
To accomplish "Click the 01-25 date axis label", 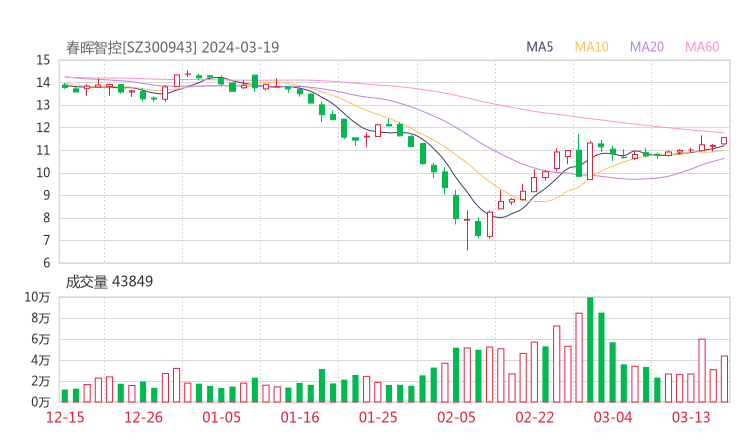I will [x=378, y=417].
